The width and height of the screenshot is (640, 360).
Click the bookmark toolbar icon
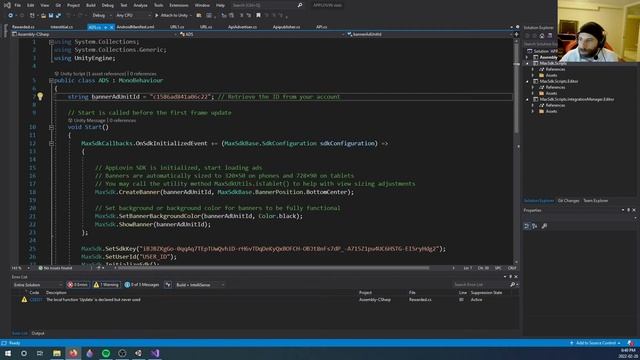258,16
